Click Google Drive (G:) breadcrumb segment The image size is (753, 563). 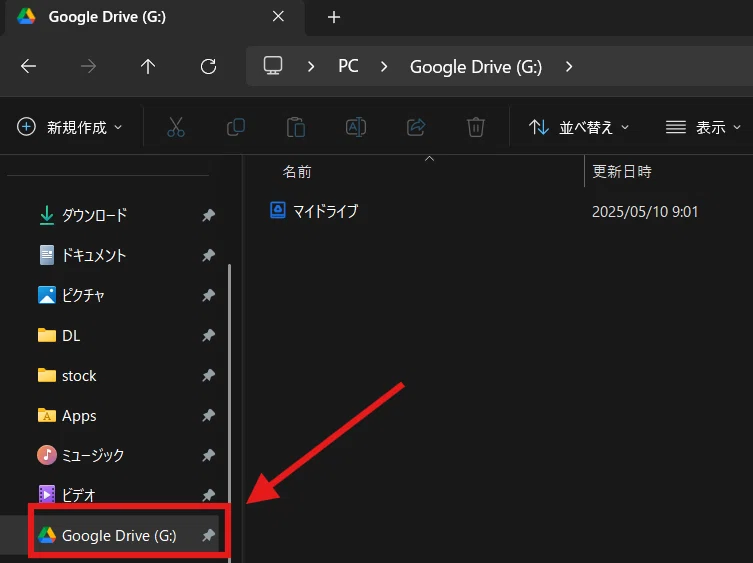[476, 67]
